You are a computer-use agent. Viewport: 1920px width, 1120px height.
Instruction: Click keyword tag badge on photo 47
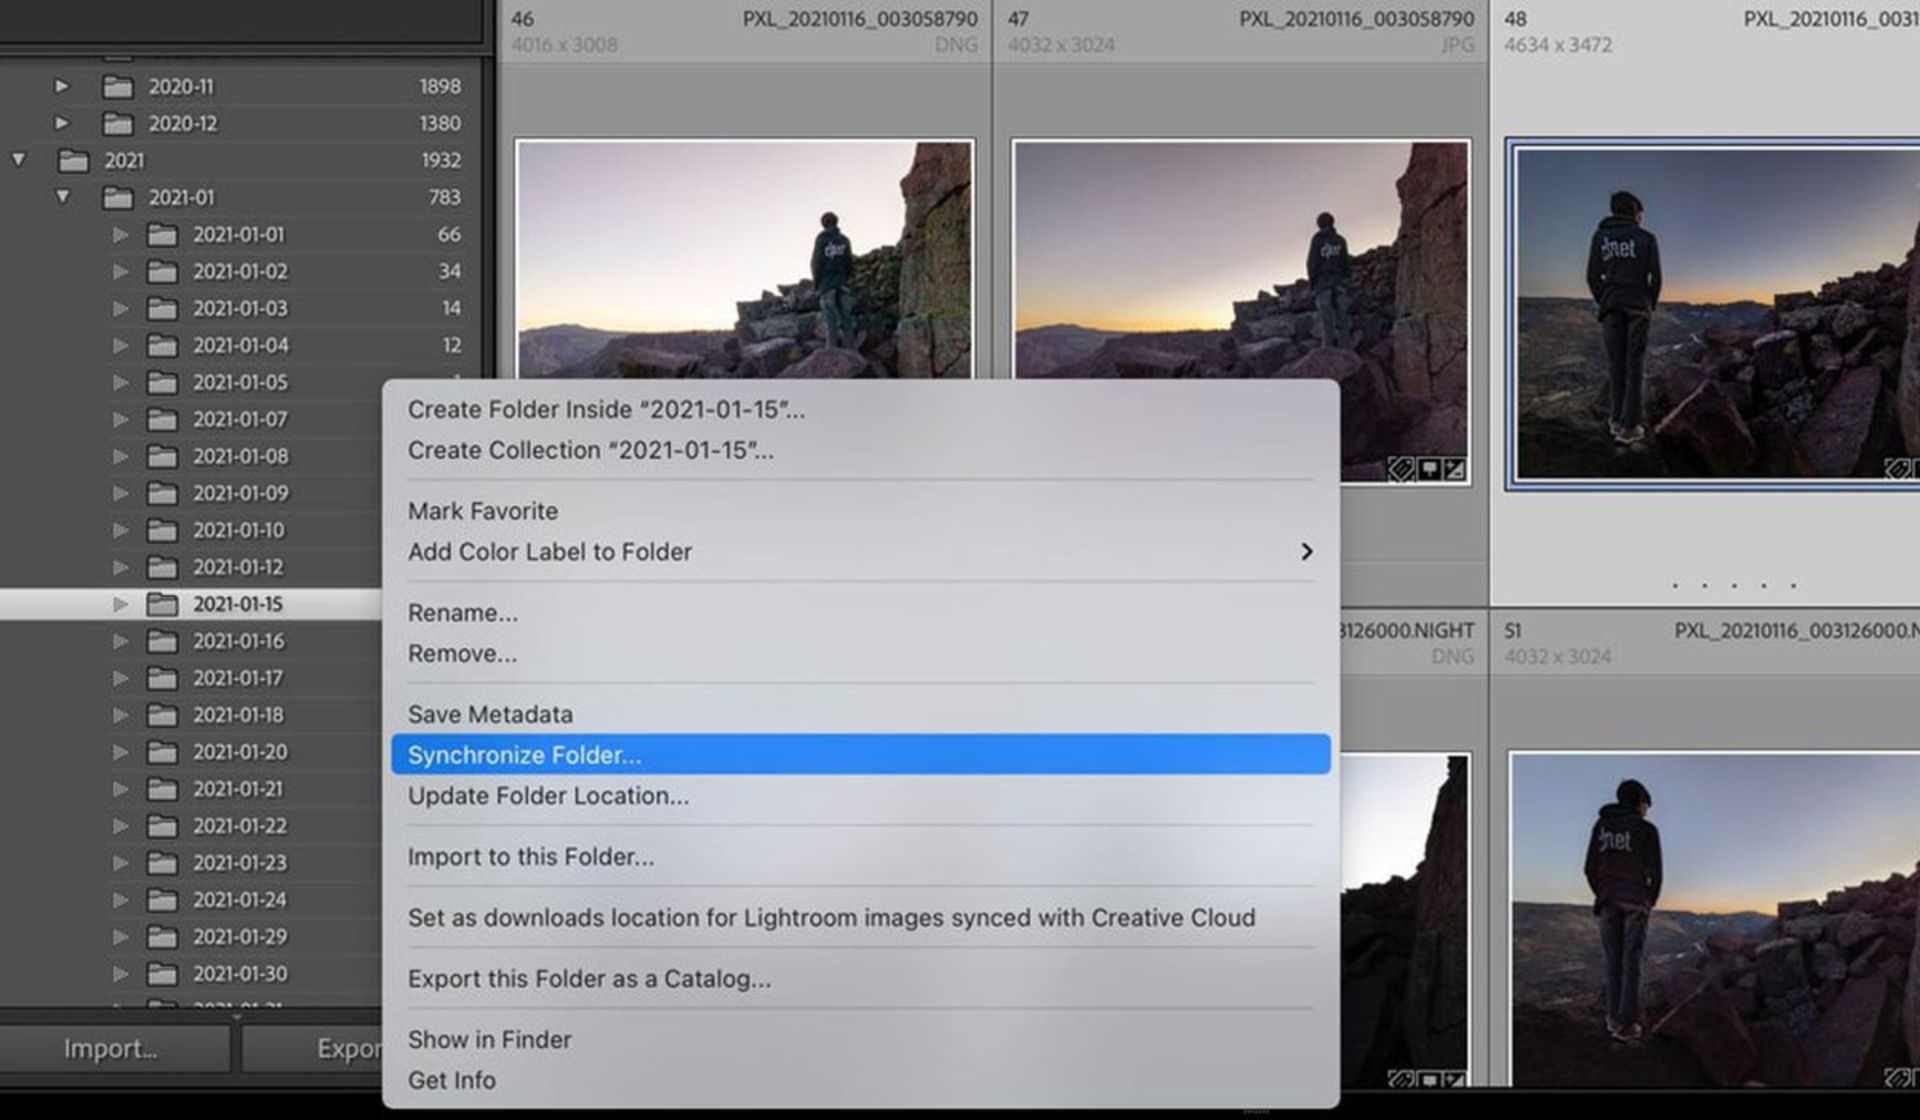[x=1401, y=469]
